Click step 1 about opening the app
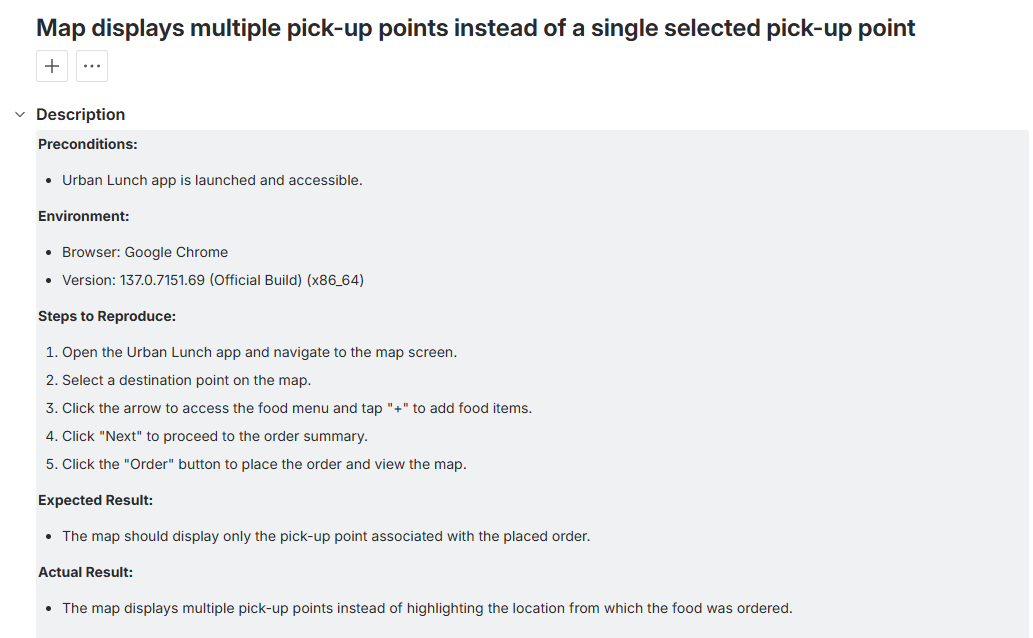 pyautogui.click(x=259, y=352)
